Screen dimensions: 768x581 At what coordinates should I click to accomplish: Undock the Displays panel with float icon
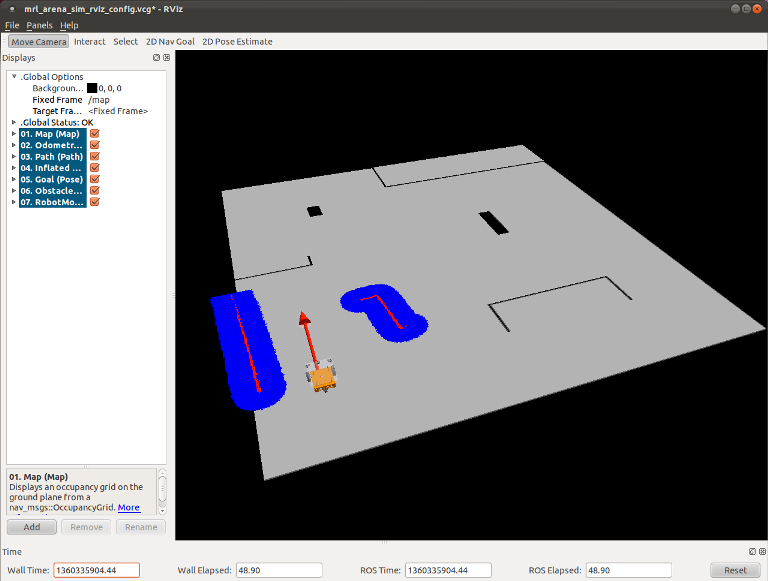[157, 58]
